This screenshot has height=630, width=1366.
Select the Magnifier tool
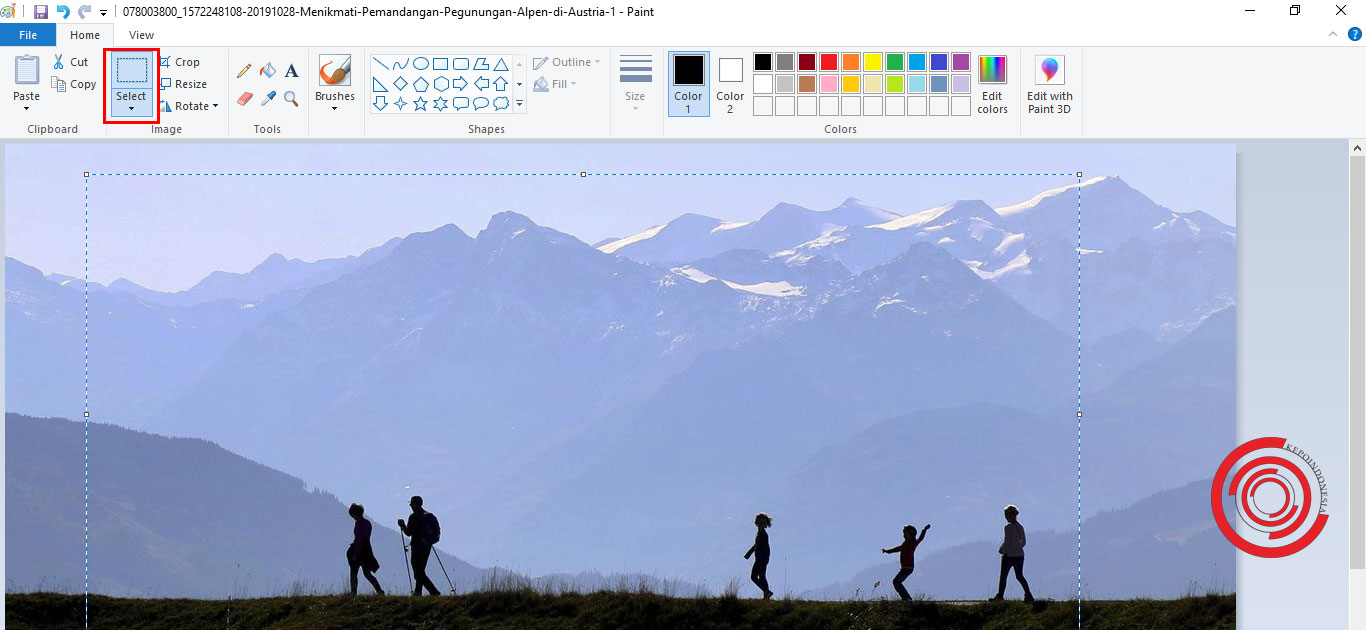point(290,98)
